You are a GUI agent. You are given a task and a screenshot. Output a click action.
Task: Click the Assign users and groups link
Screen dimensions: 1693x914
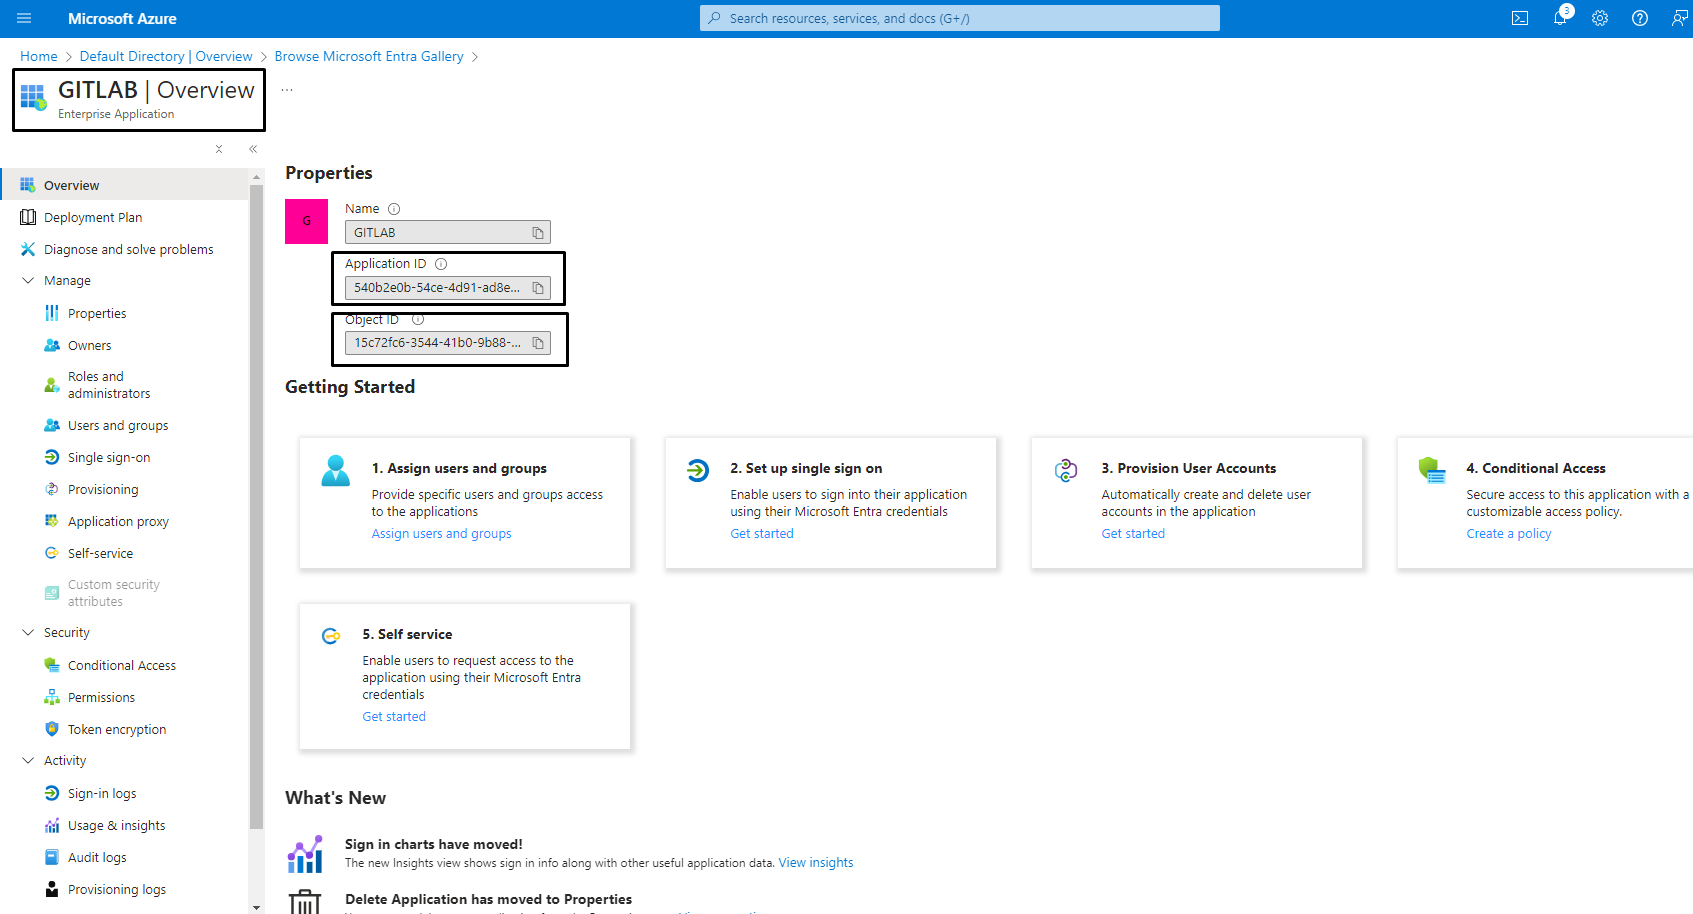click(x=441, y=534)
